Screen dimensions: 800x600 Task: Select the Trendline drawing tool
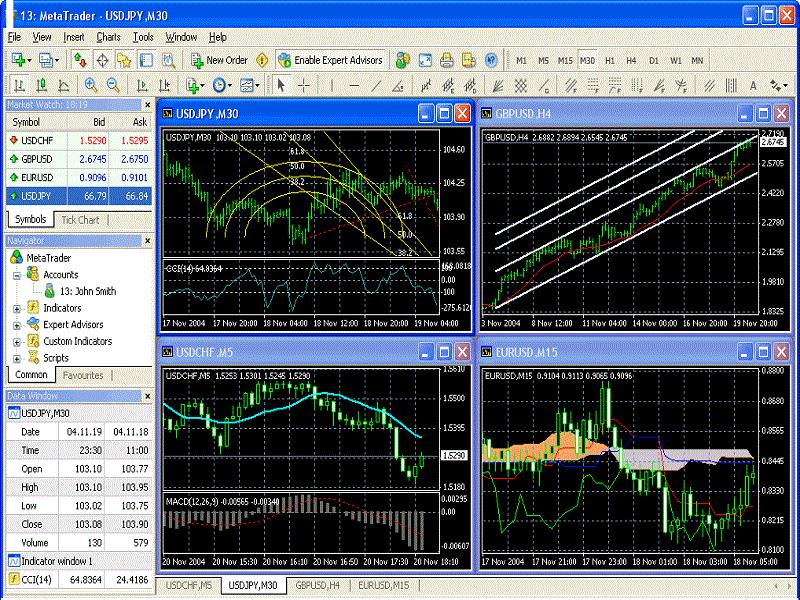[377, 85]
